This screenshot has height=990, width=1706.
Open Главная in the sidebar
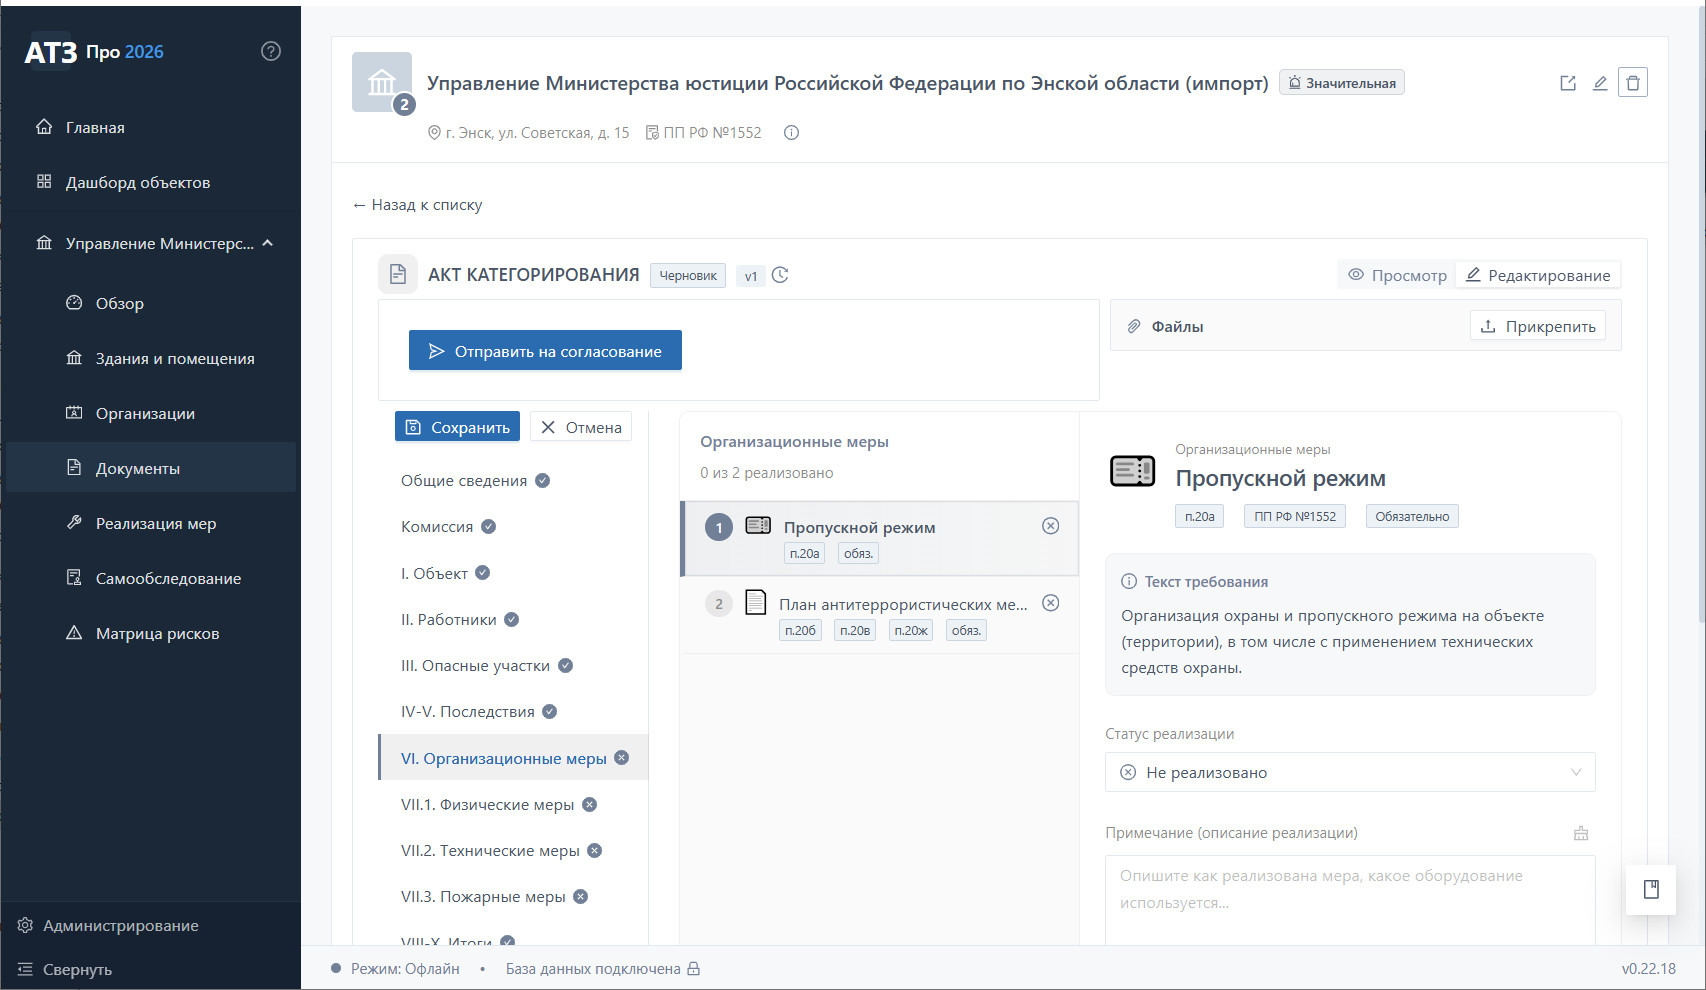point(151,127)
